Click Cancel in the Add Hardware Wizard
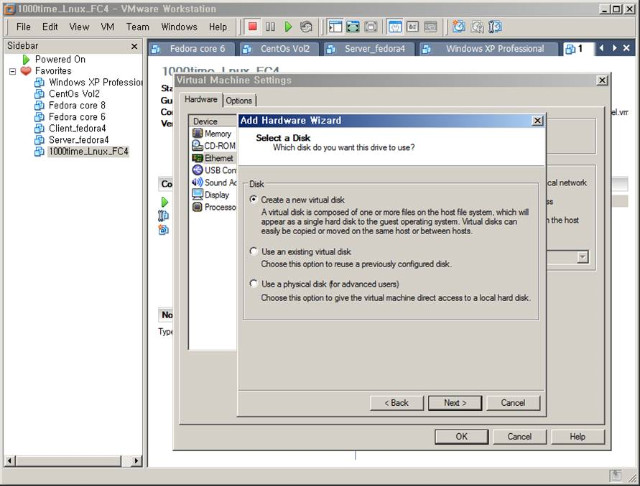Screen dimensions: 640x486 [513, 403]
